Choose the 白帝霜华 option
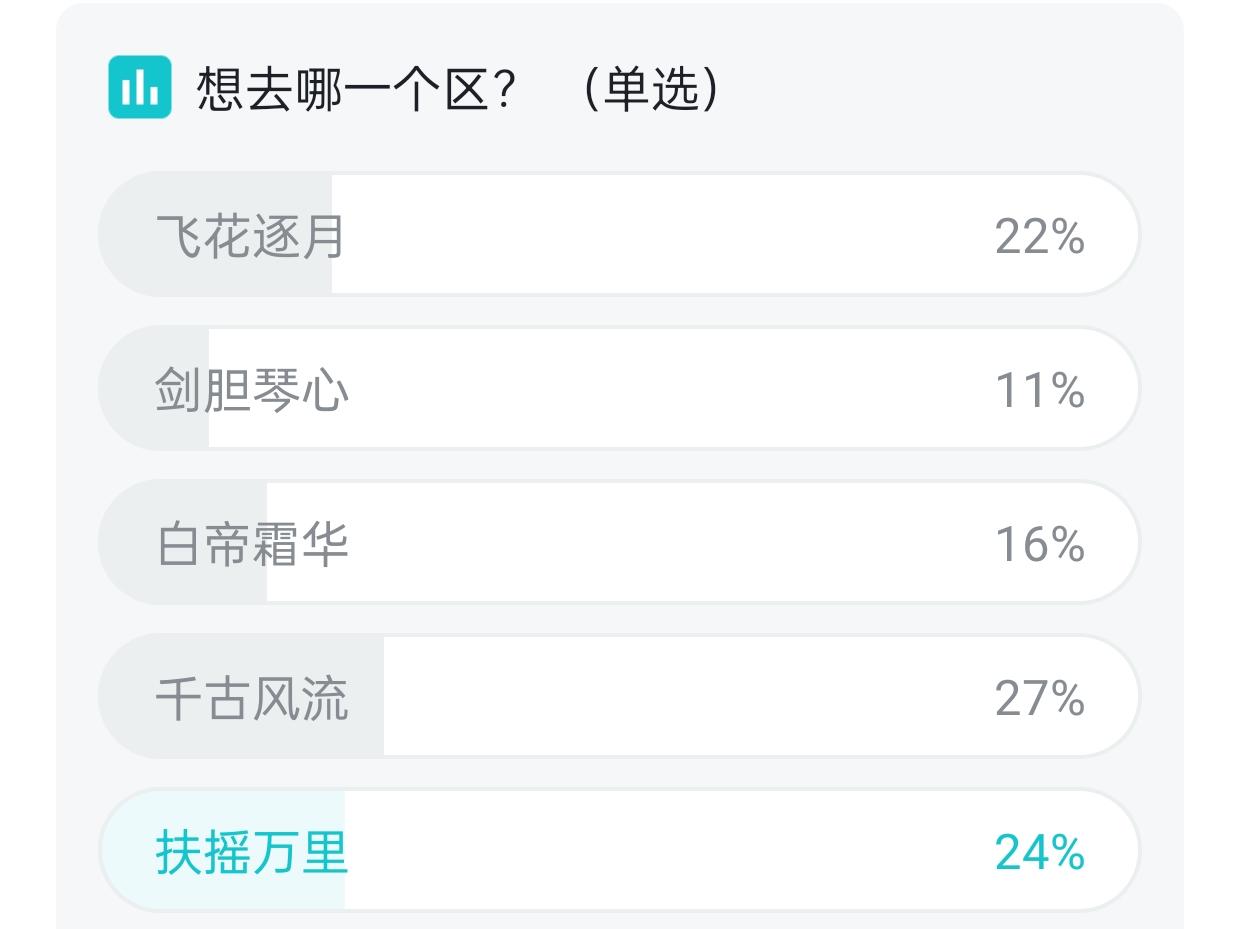 coord(619,542)
